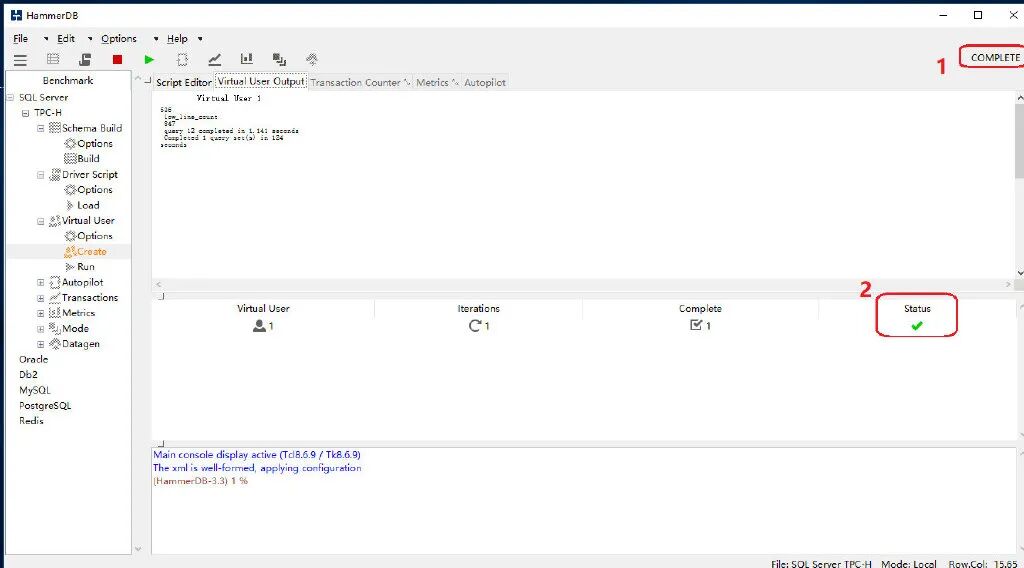Switch to the Script Editor tab
The image size is (1024, 568).
[184, 82]
